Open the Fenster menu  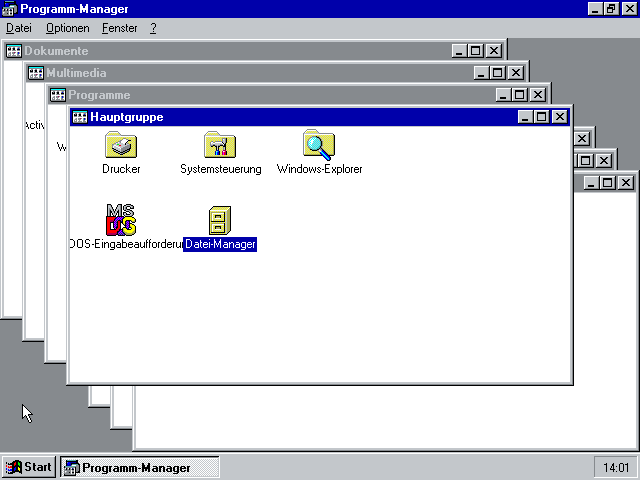pos(120,28)
